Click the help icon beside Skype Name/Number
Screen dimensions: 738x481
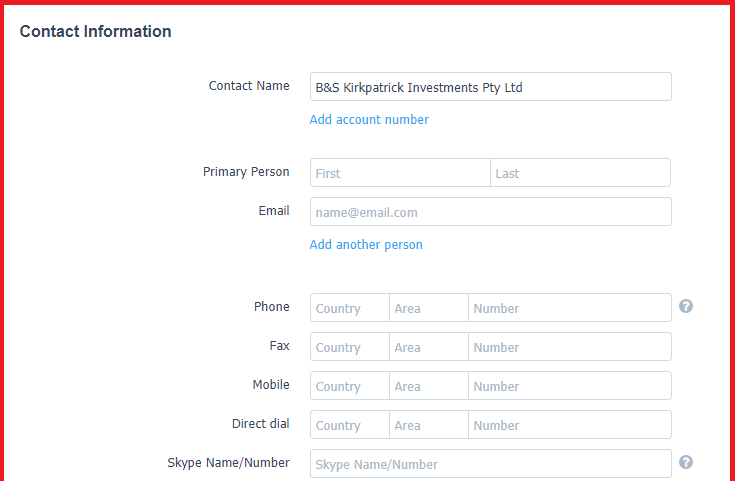(x=686, y=462)
